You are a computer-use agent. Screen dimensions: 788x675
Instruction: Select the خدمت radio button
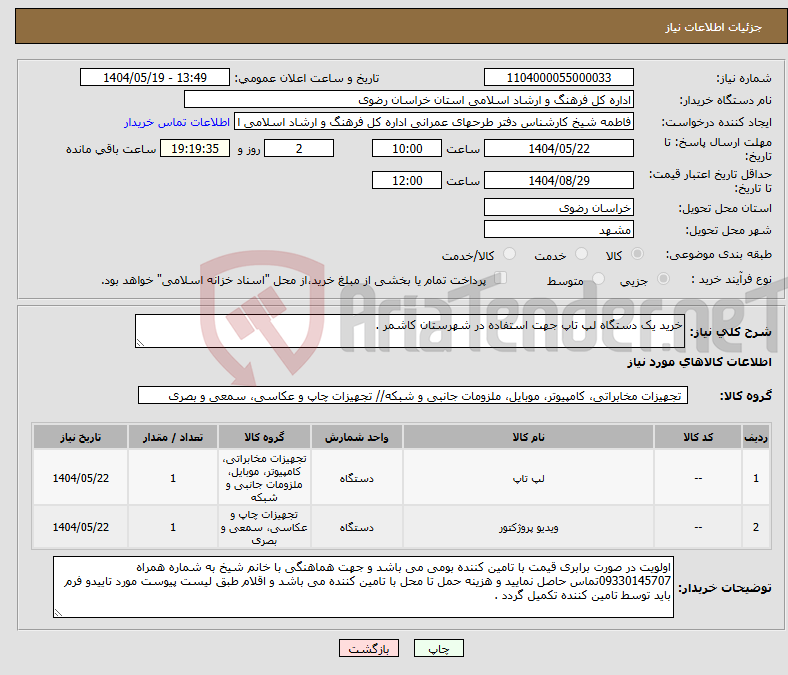[581, 254]
